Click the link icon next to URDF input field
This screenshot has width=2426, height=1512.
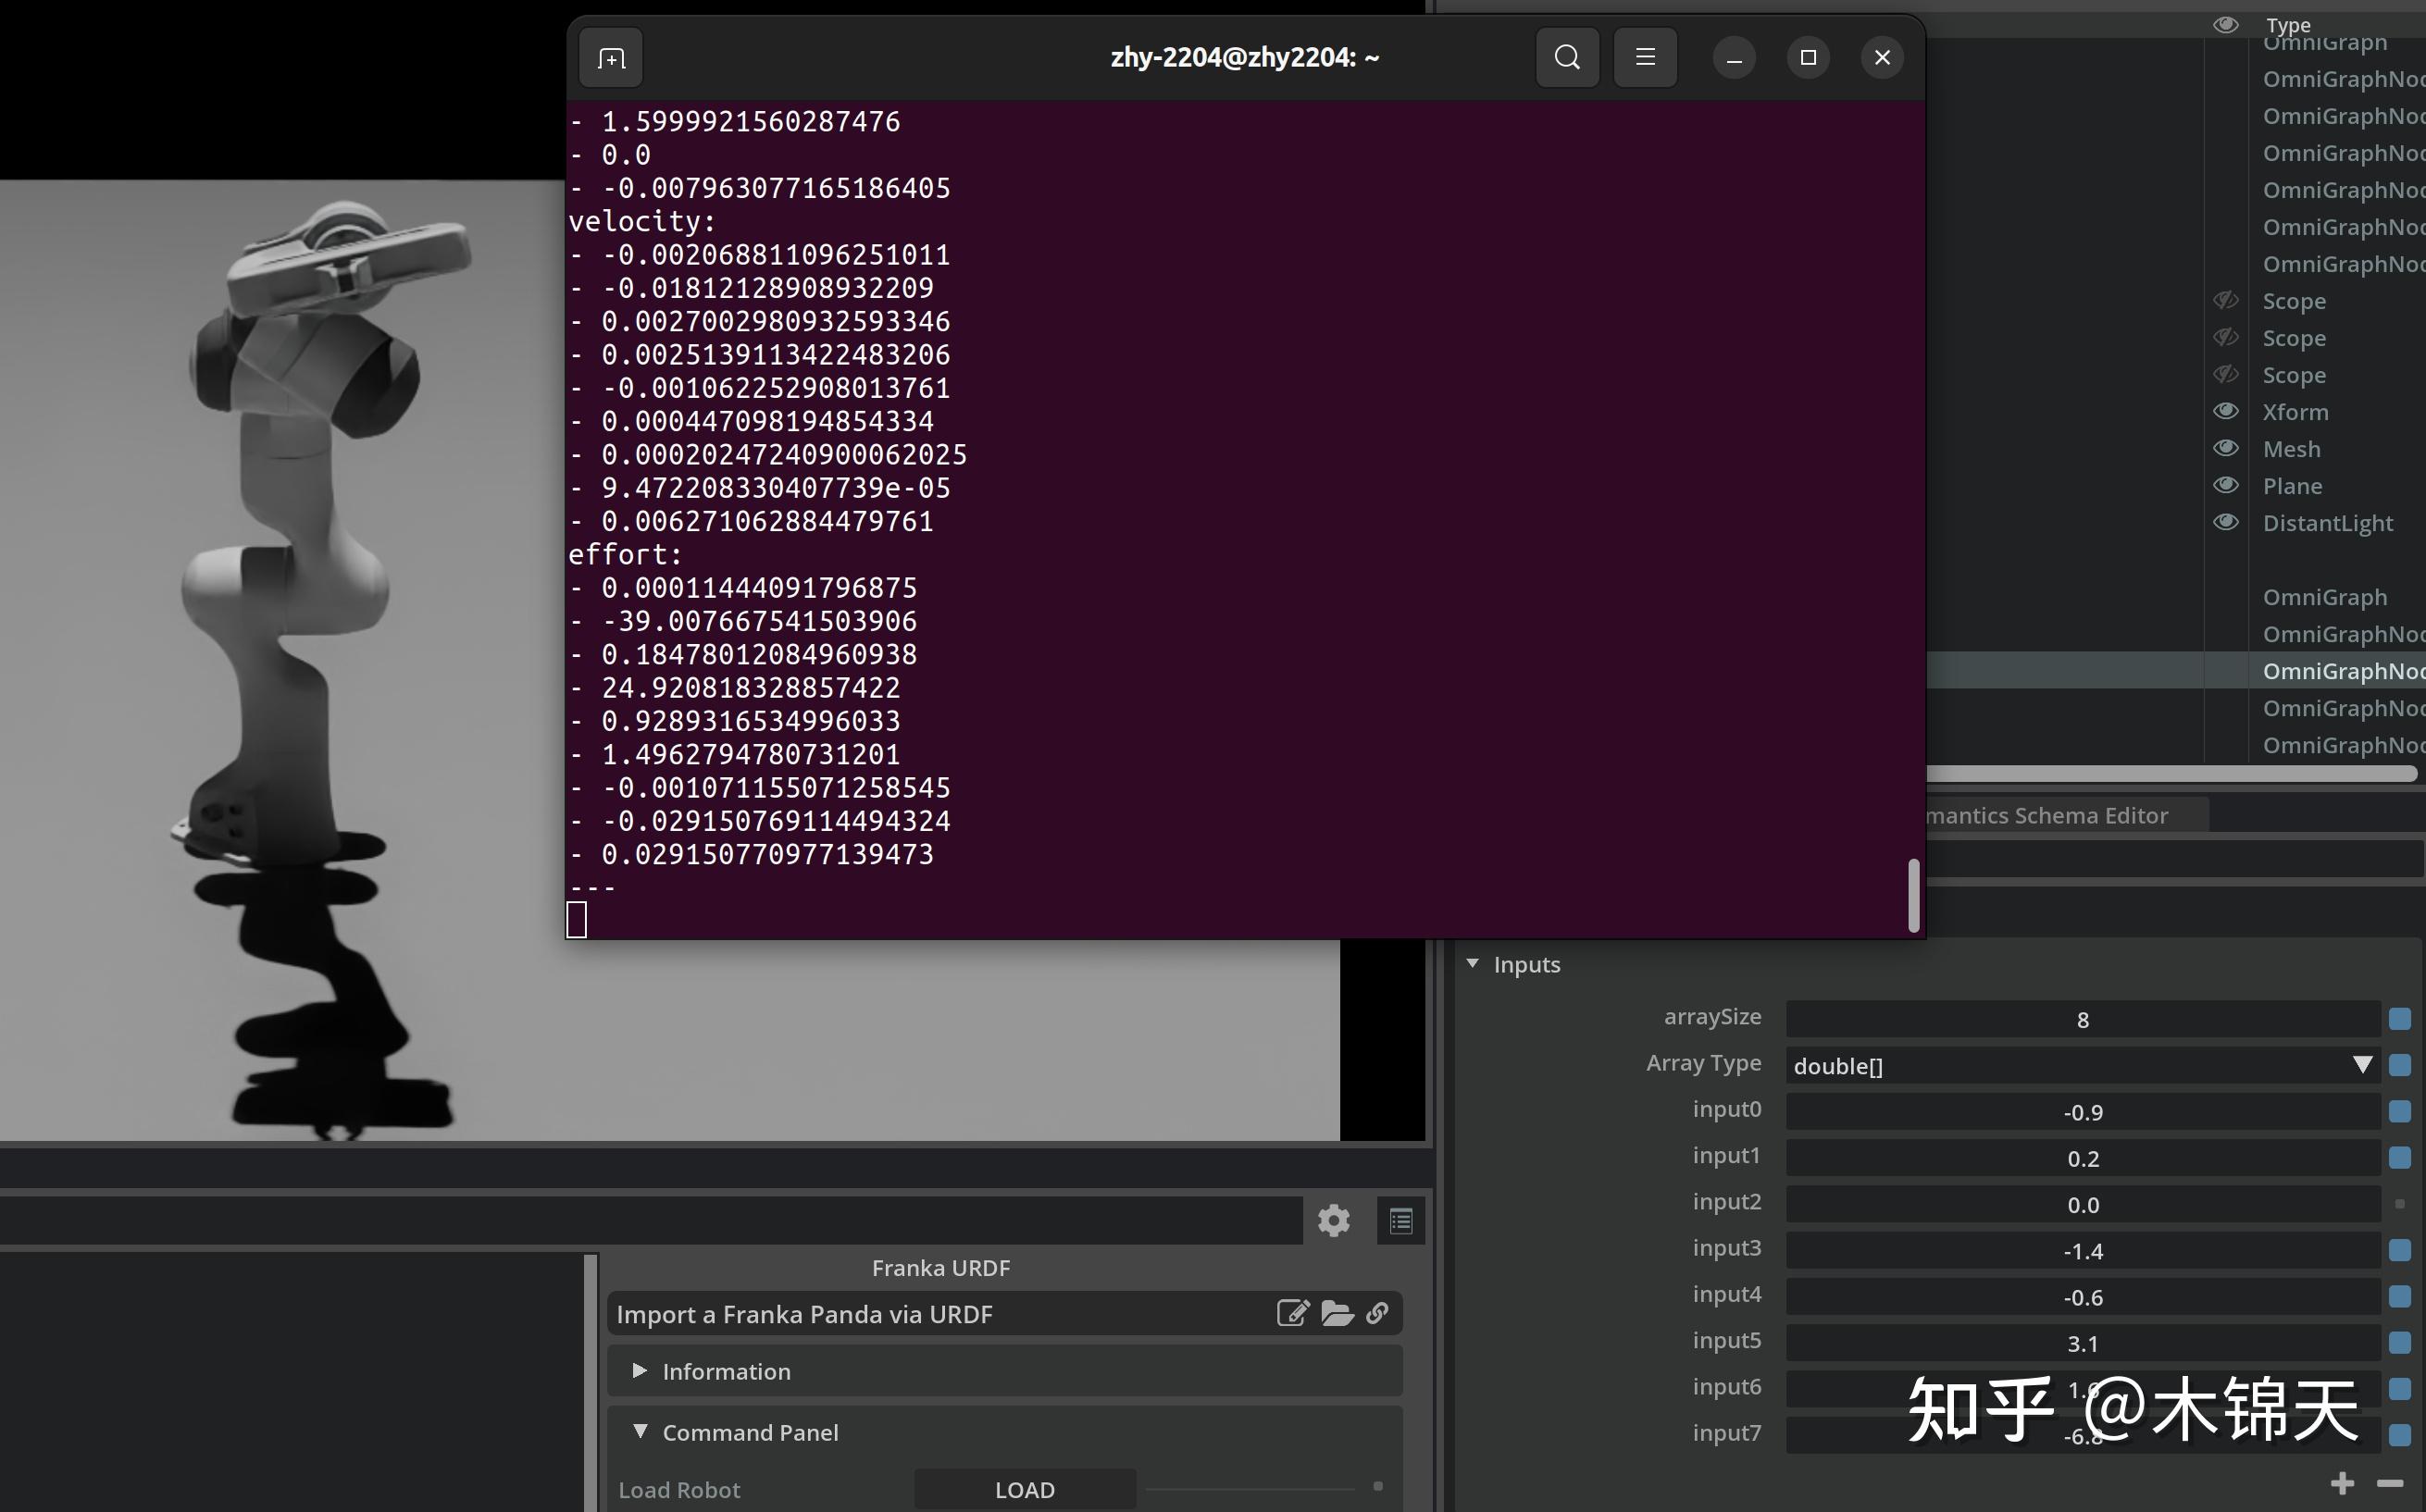click(1378, 1313)
